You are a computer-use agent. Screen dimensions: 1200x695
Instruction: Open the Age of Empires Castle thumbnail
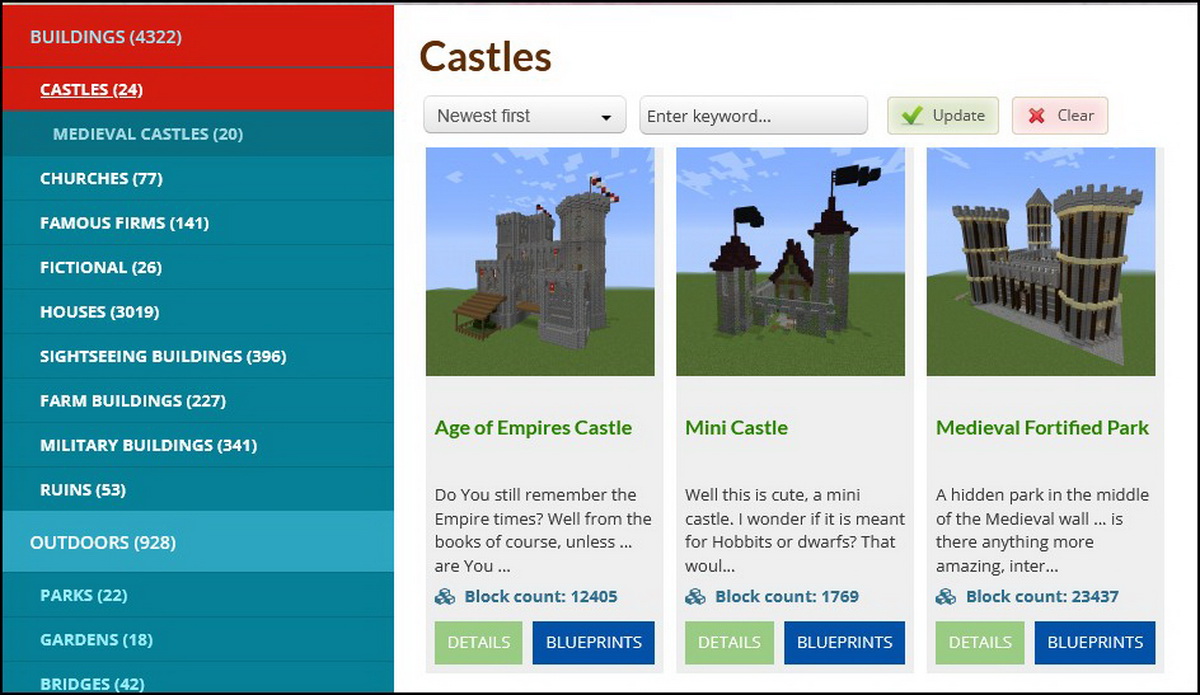pyautogui.click(x=540, y=262)
